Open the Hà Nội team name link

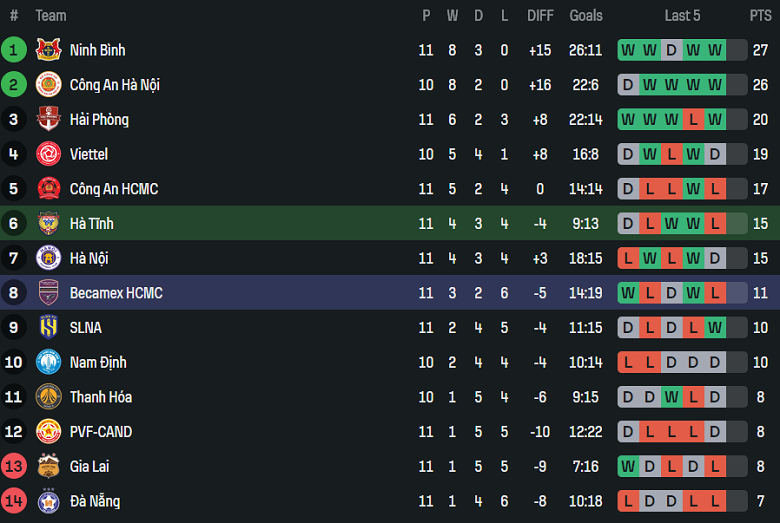click(89, 258)
